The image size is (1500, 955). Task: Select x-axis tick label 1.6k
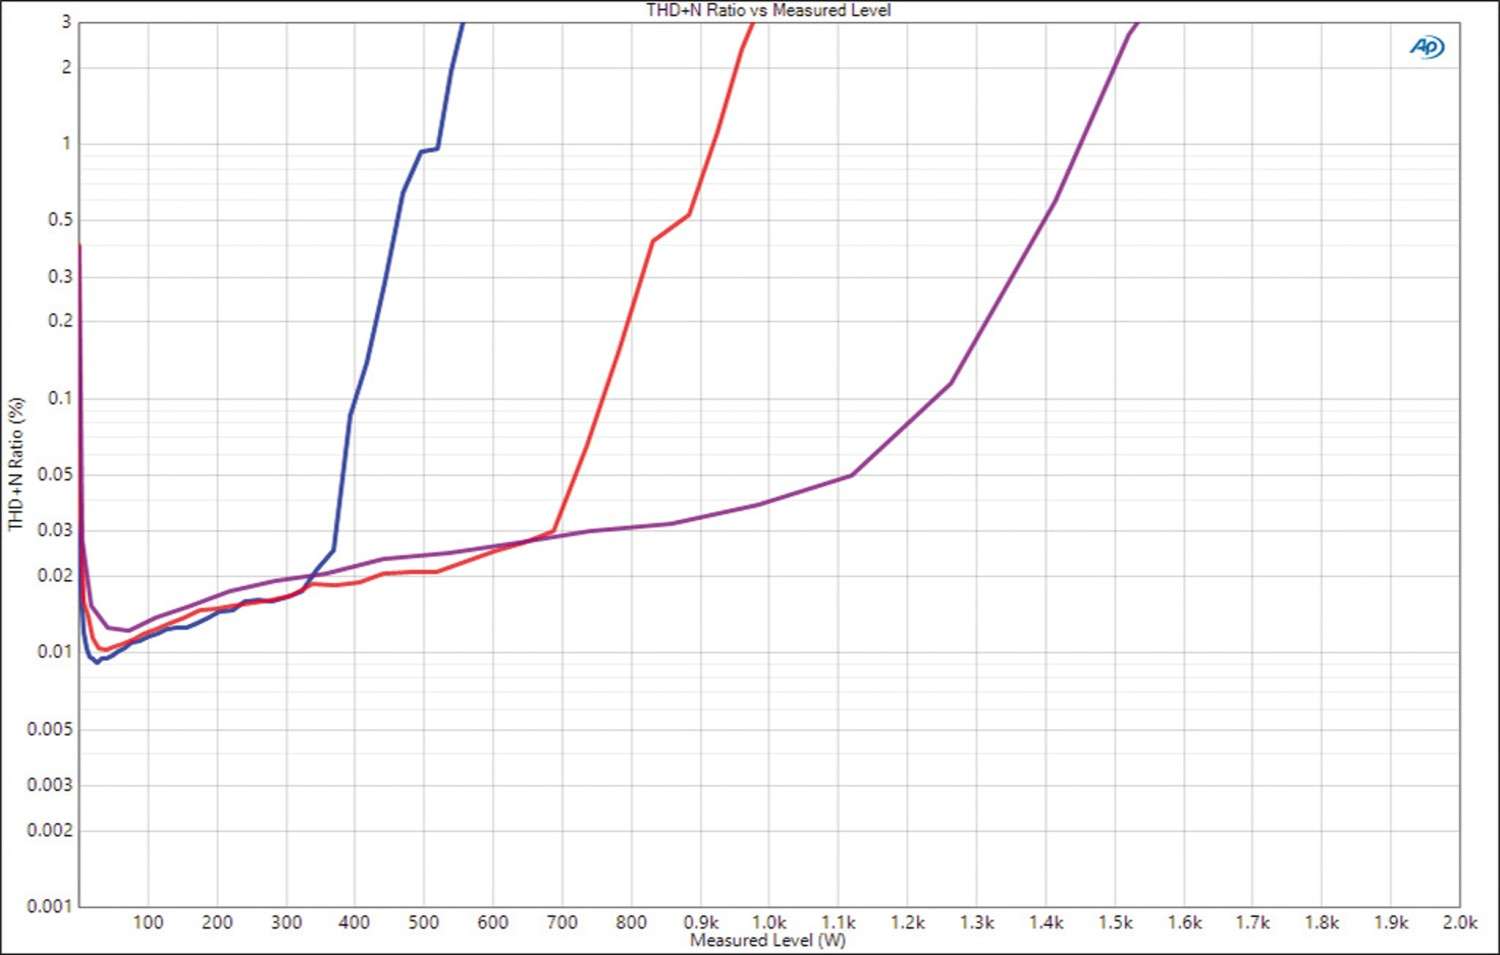(x=1184, y=922)
